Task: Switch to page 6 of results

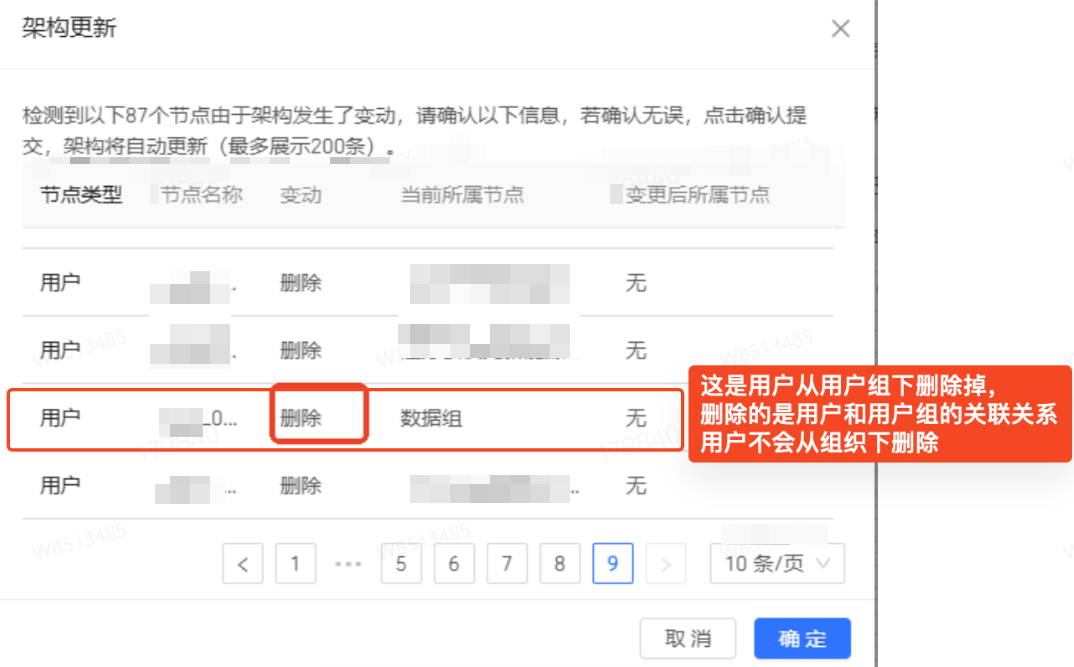Action: coord(454,564)
